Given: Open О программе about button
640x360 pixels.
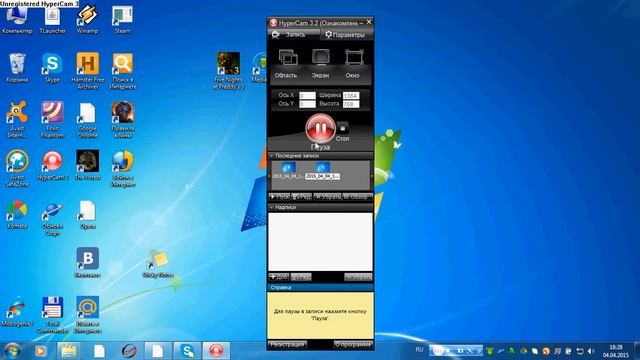Looking at the screenshot, I should coord(353,344).
